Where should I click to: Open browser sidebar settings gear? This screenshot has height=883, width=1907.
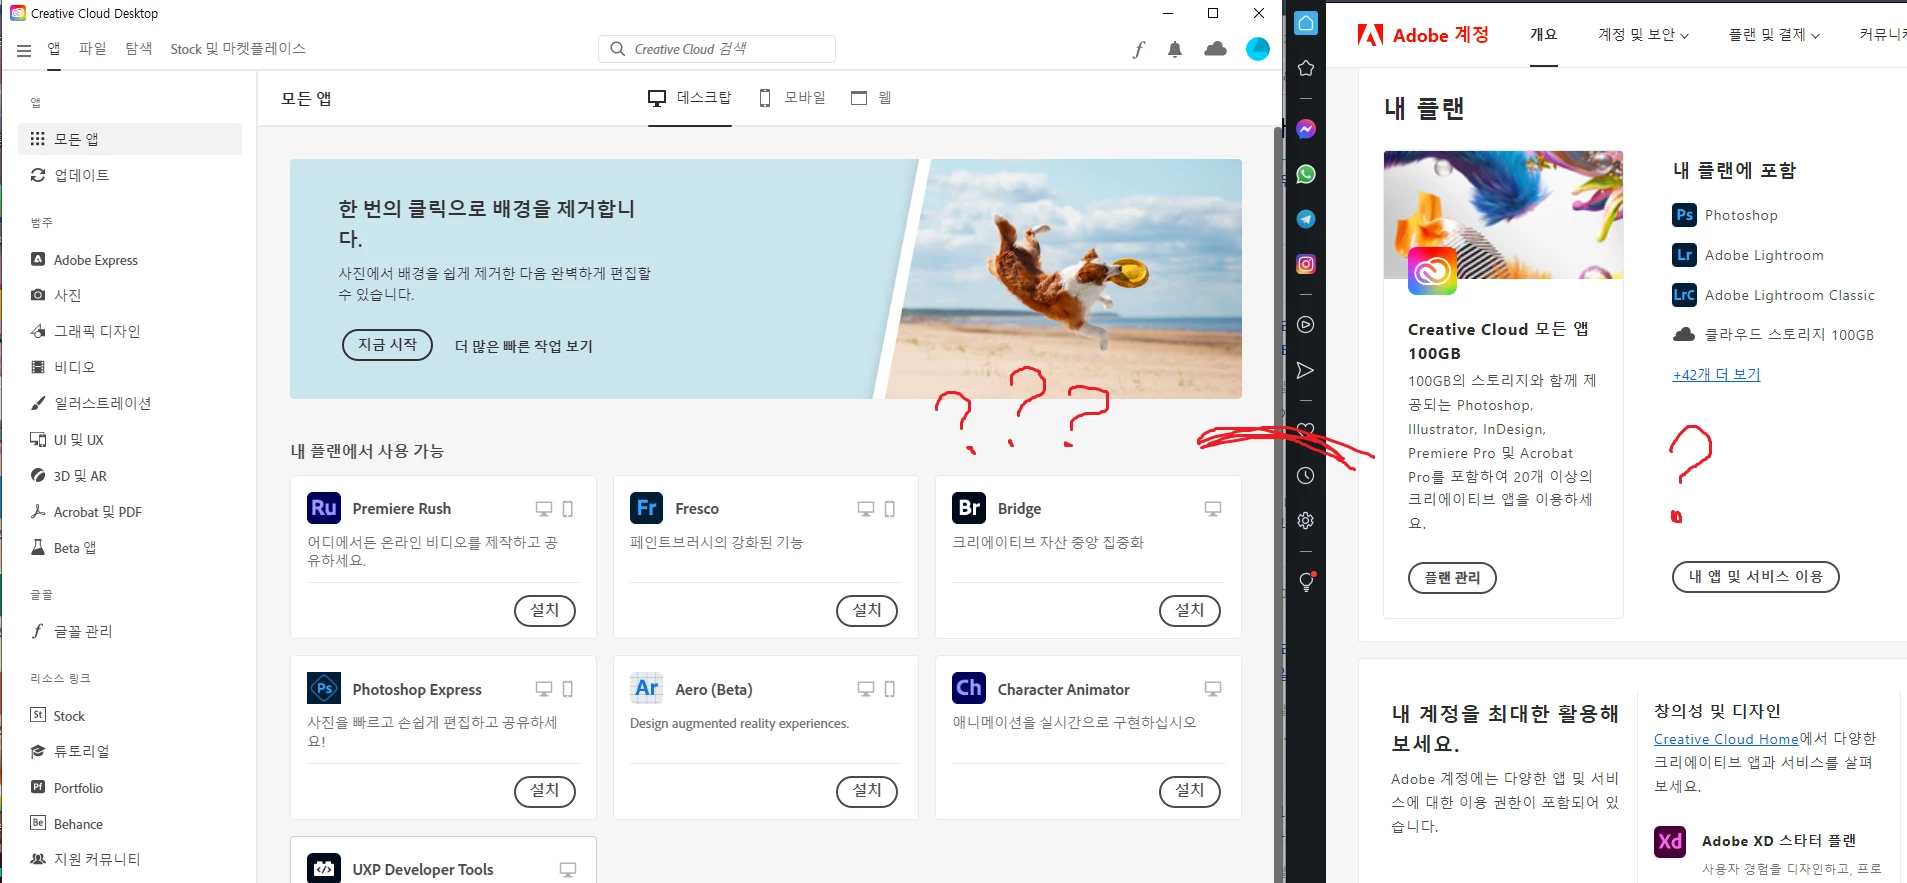(x=1306, y=521)
